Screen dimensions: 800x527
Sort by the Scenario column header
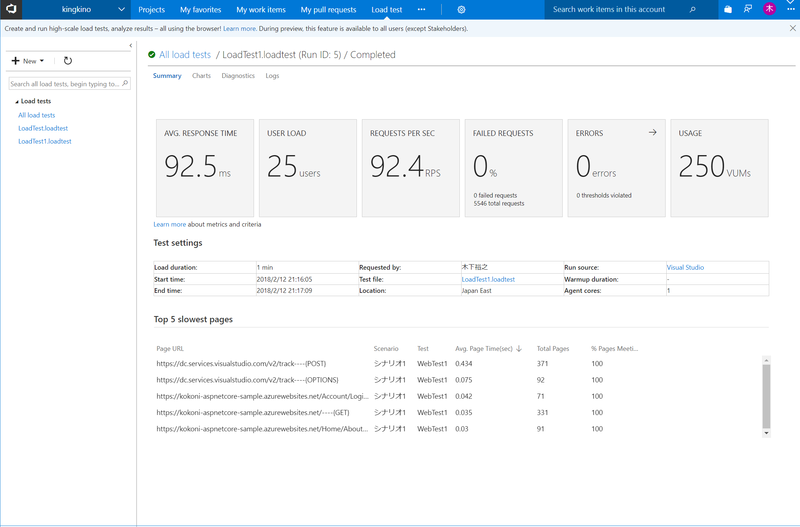pyautogui.click(x=386, y=349)
